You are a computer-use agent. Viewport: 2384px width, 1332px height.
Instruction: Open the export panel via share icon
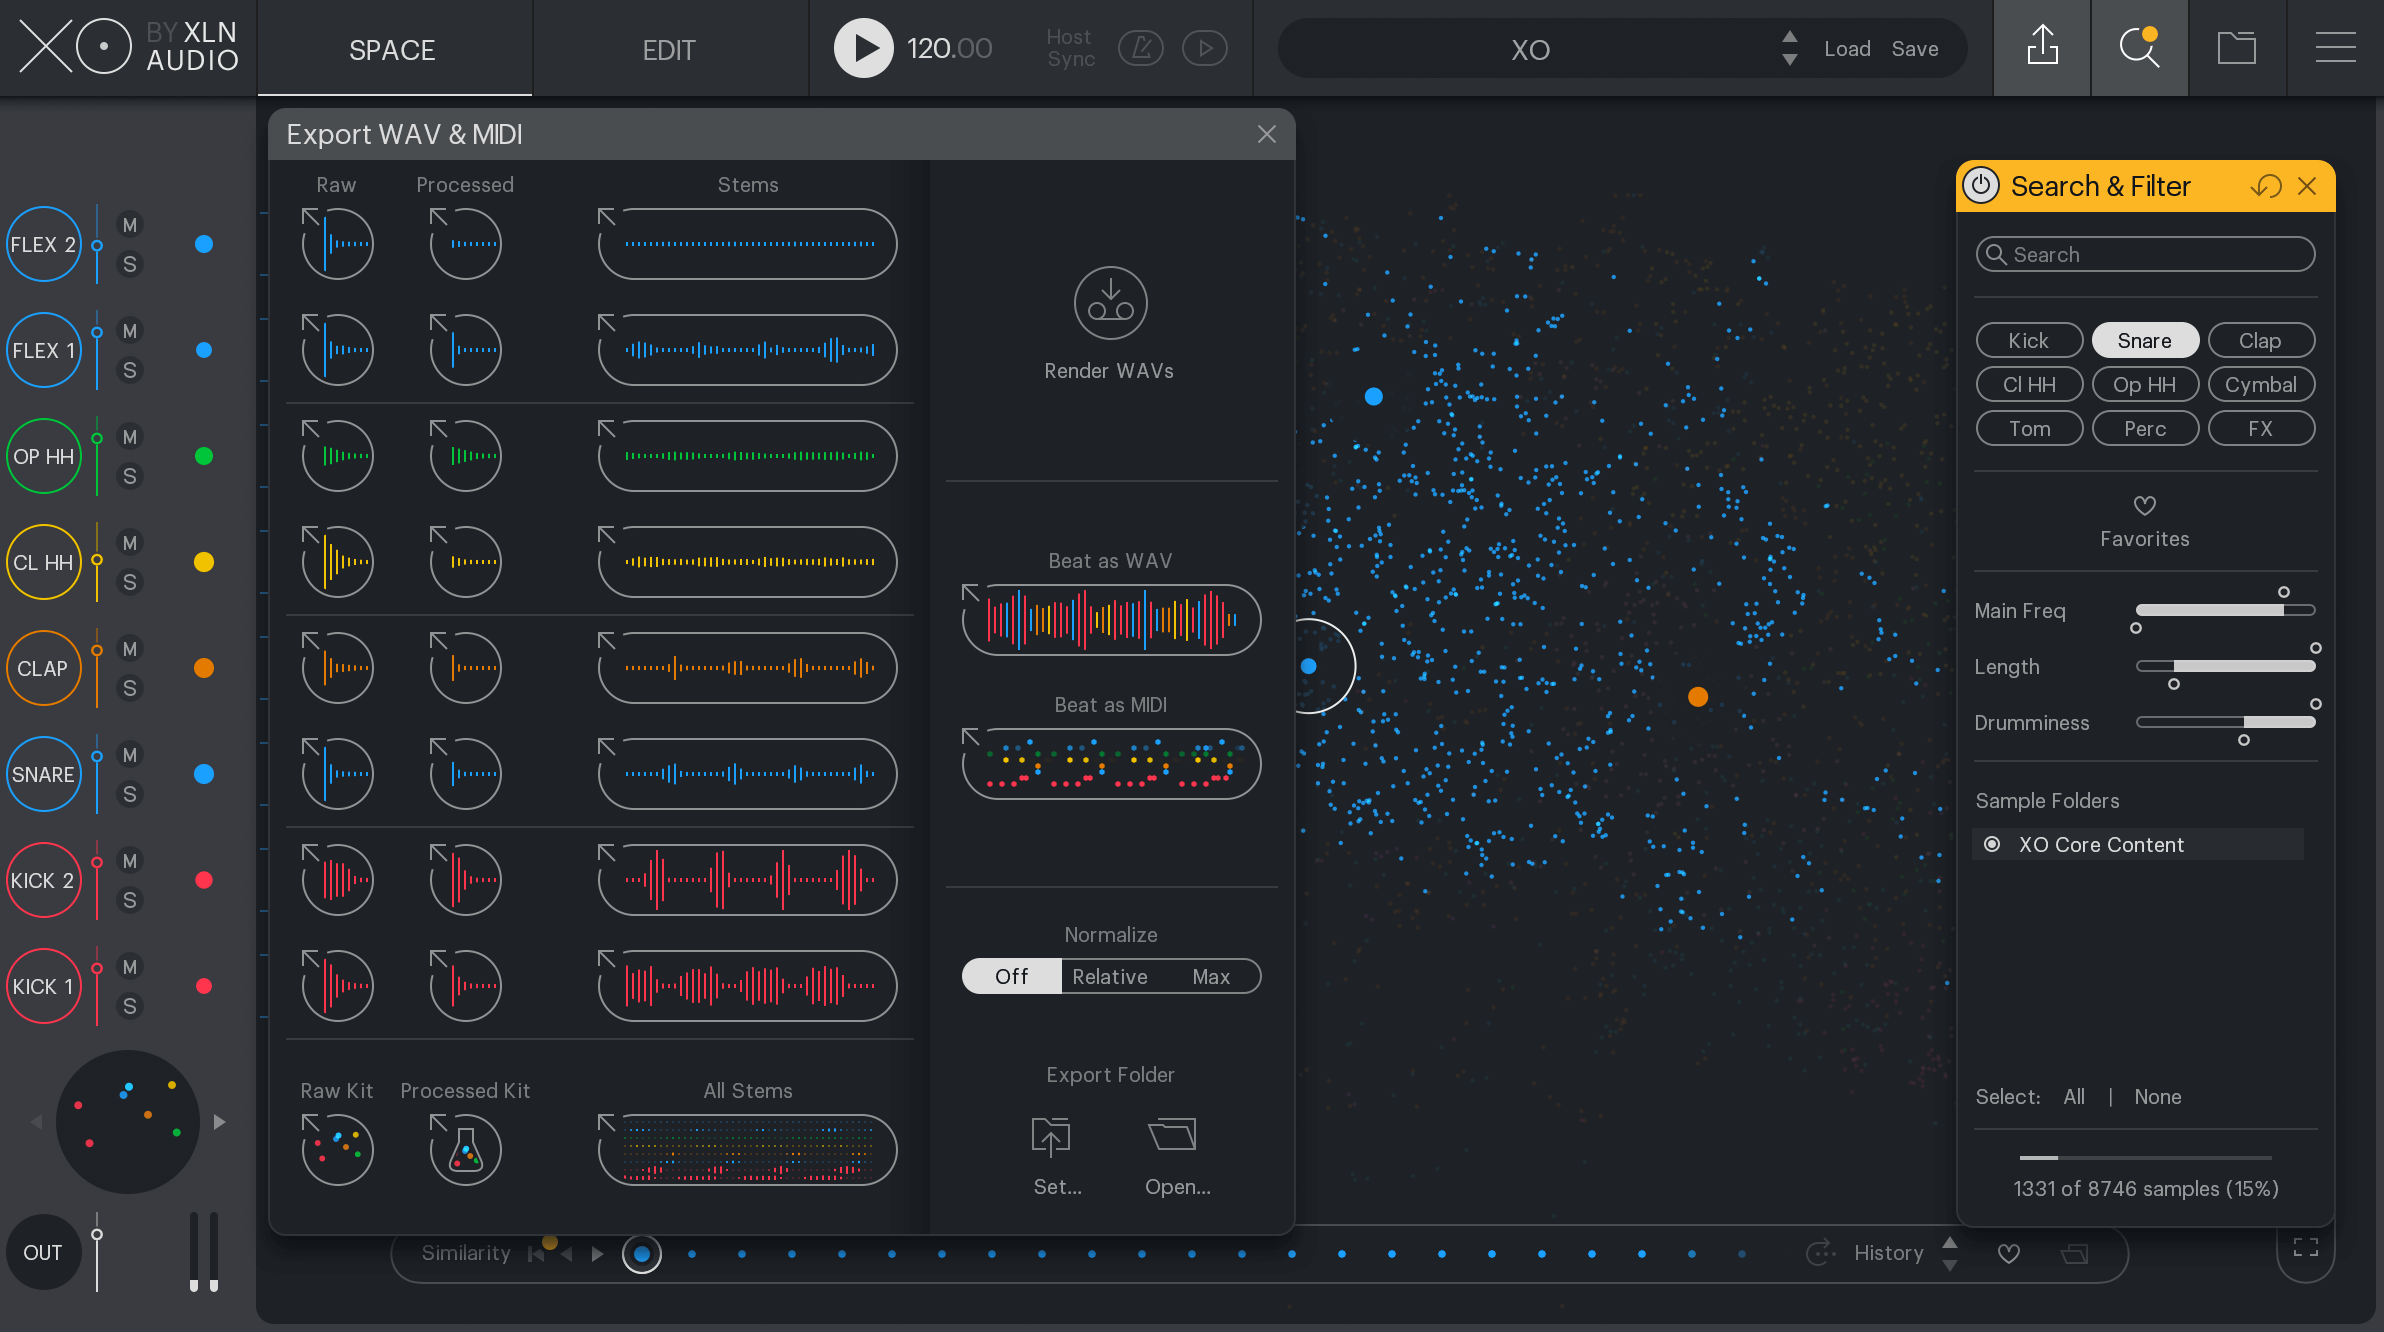[2042, 47]
